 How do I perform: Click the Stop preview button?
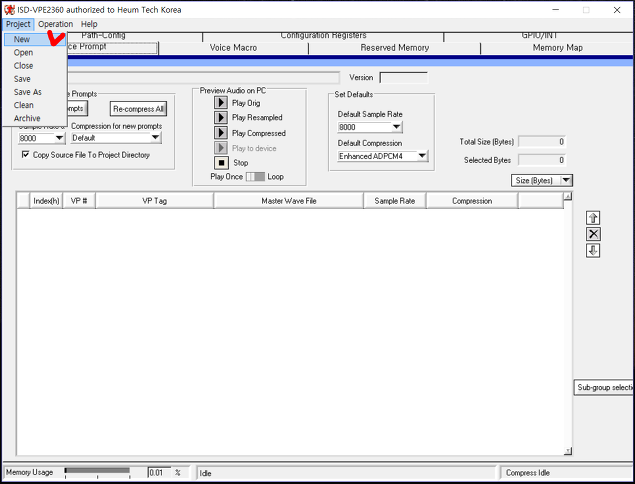(221, 163)
